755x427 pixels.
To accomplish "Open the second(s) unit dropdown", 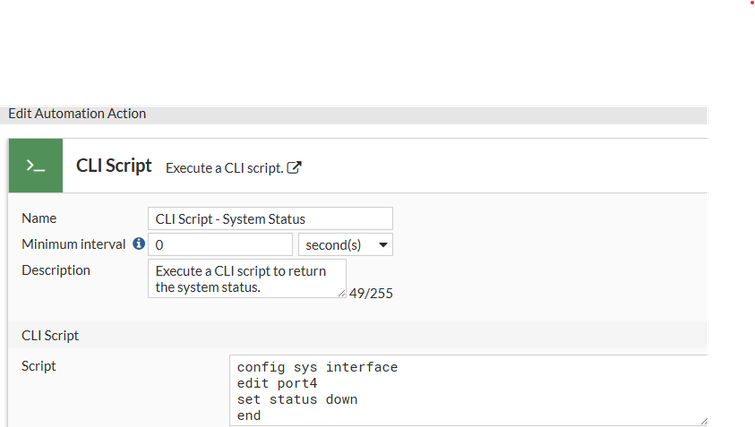I will pos(345,244).
